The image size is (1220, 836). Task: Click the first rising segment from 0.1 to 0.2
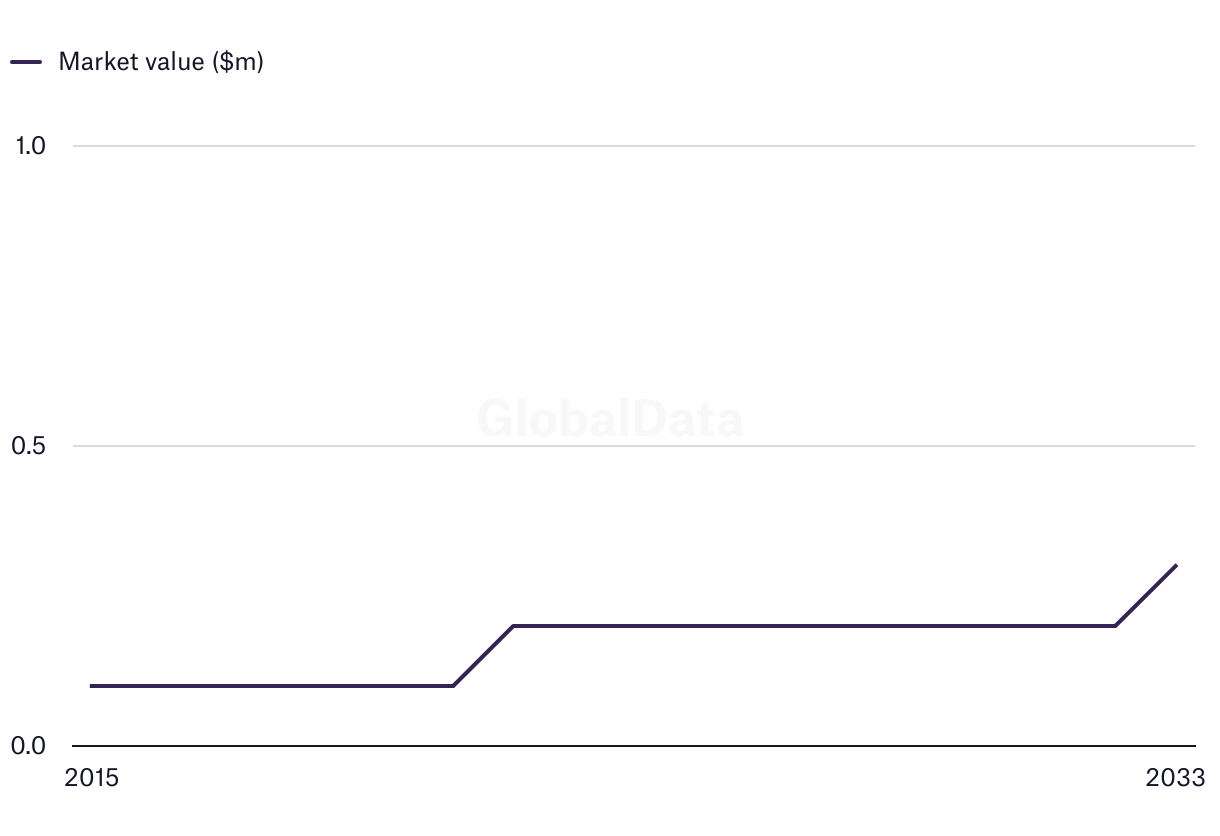483,656
